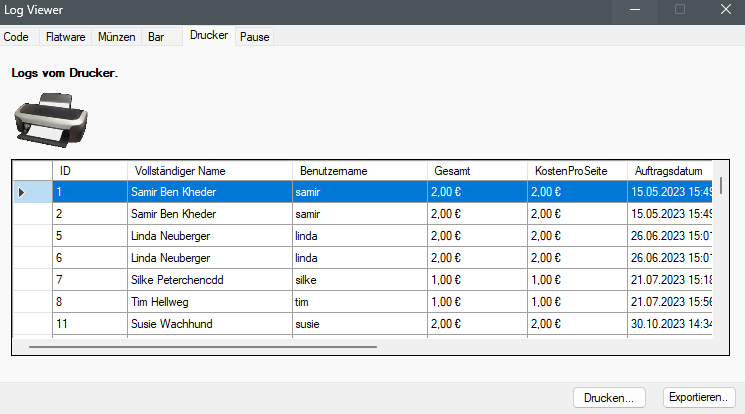Open the Flatware tab
Image resolution: width=745 pixels, height=414 pixels.
click(66, 37)
